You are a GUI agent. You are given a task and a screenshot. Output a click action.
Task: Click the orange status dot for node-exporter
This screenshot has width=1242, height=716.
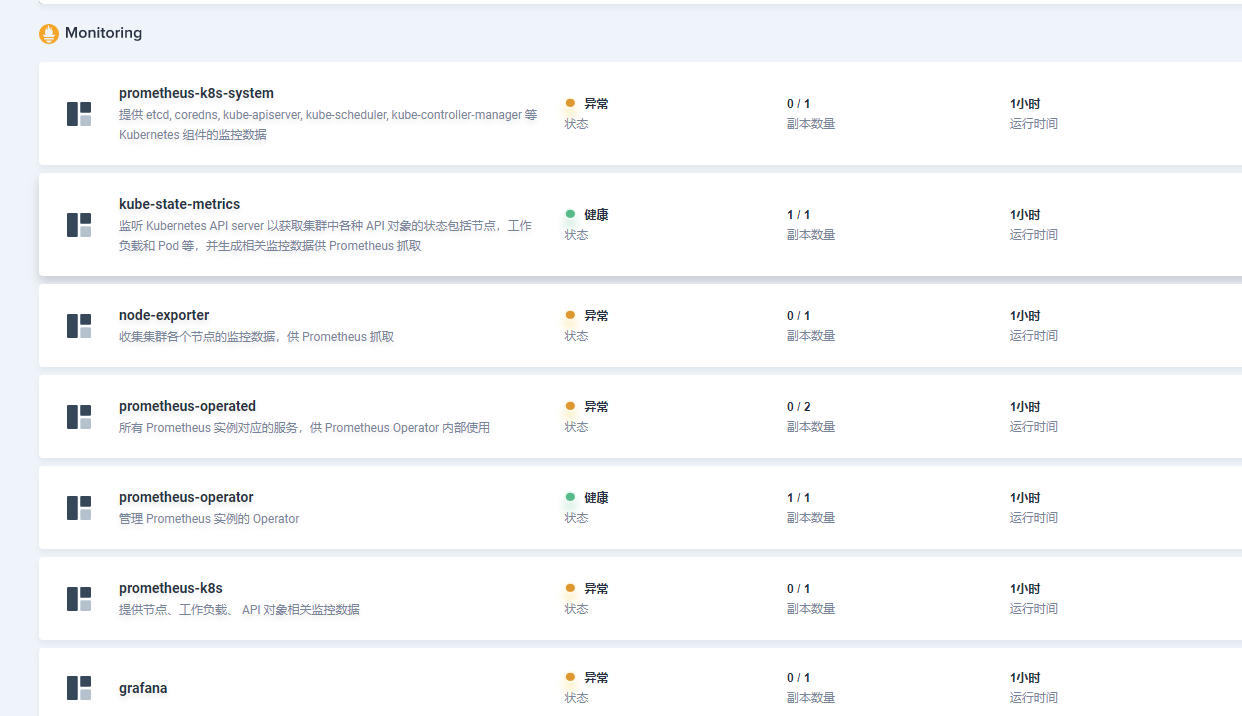click(570, 315)
